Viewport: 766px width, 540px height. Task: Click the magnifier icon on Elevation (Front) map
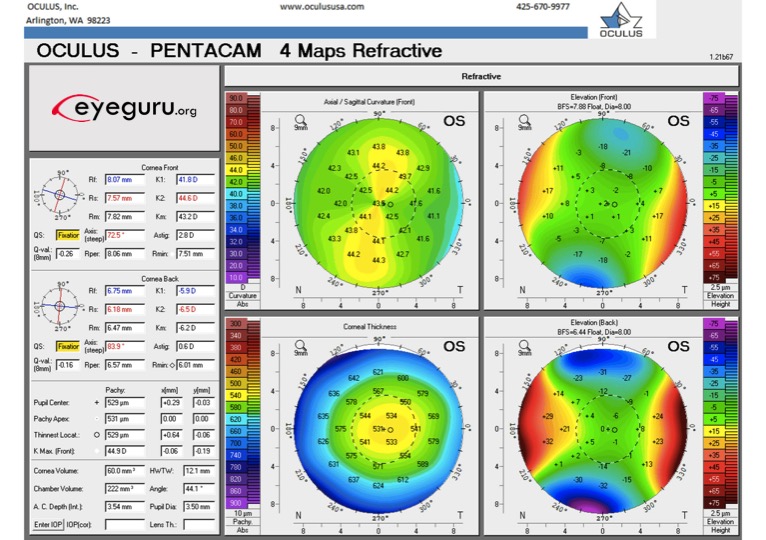click(524, 120)
